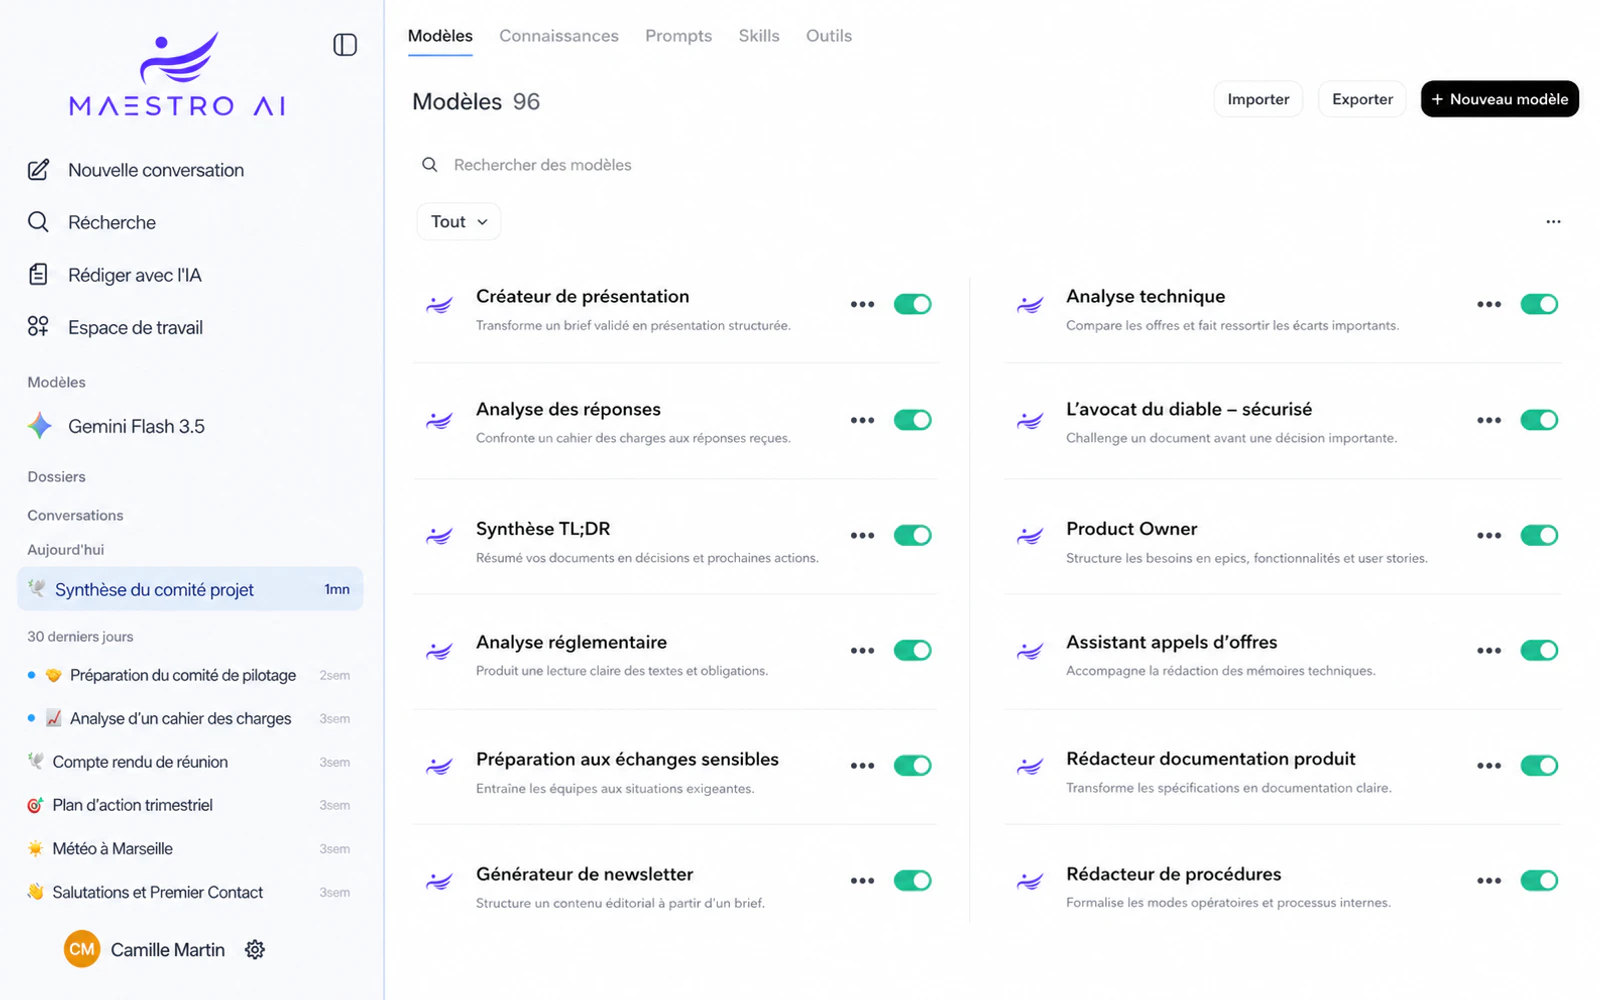The height and width of the screenshot is (1000, 1600).
Task: Switch to the Connaissances tab
Action: click(559, 36)
